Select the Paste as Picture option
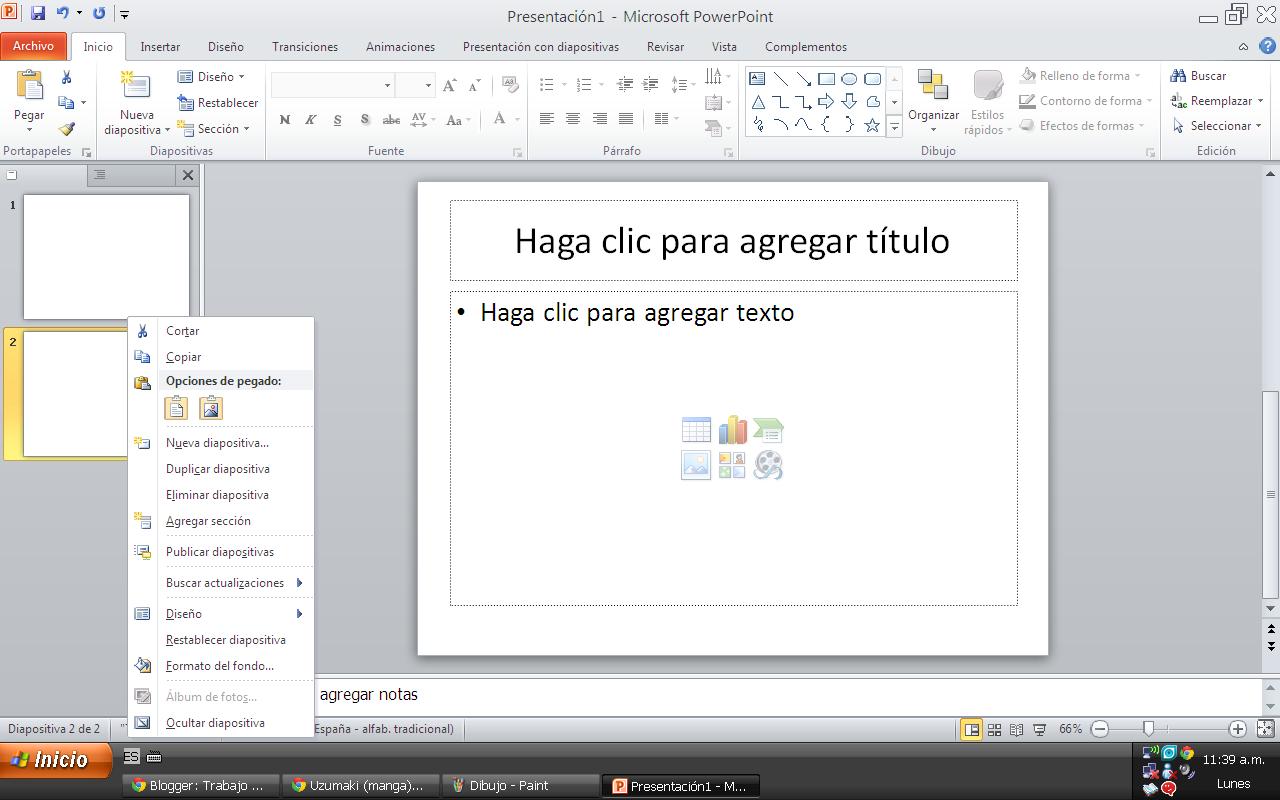The height and width of the screenshot is (800, 1280). click(210, 407)
